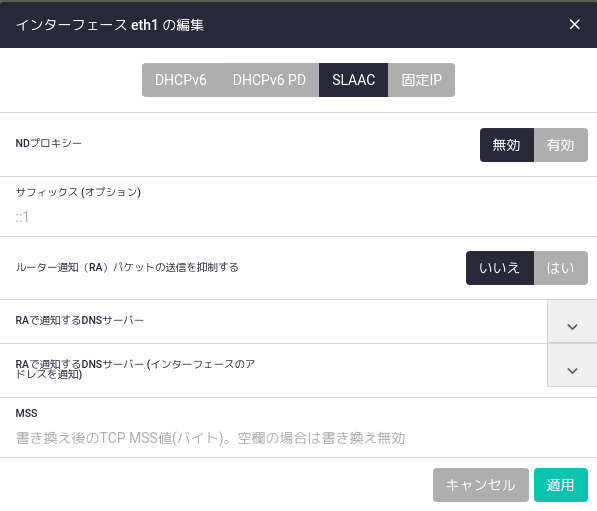Select はい to suppress RA packets

(x=560, y=268)
